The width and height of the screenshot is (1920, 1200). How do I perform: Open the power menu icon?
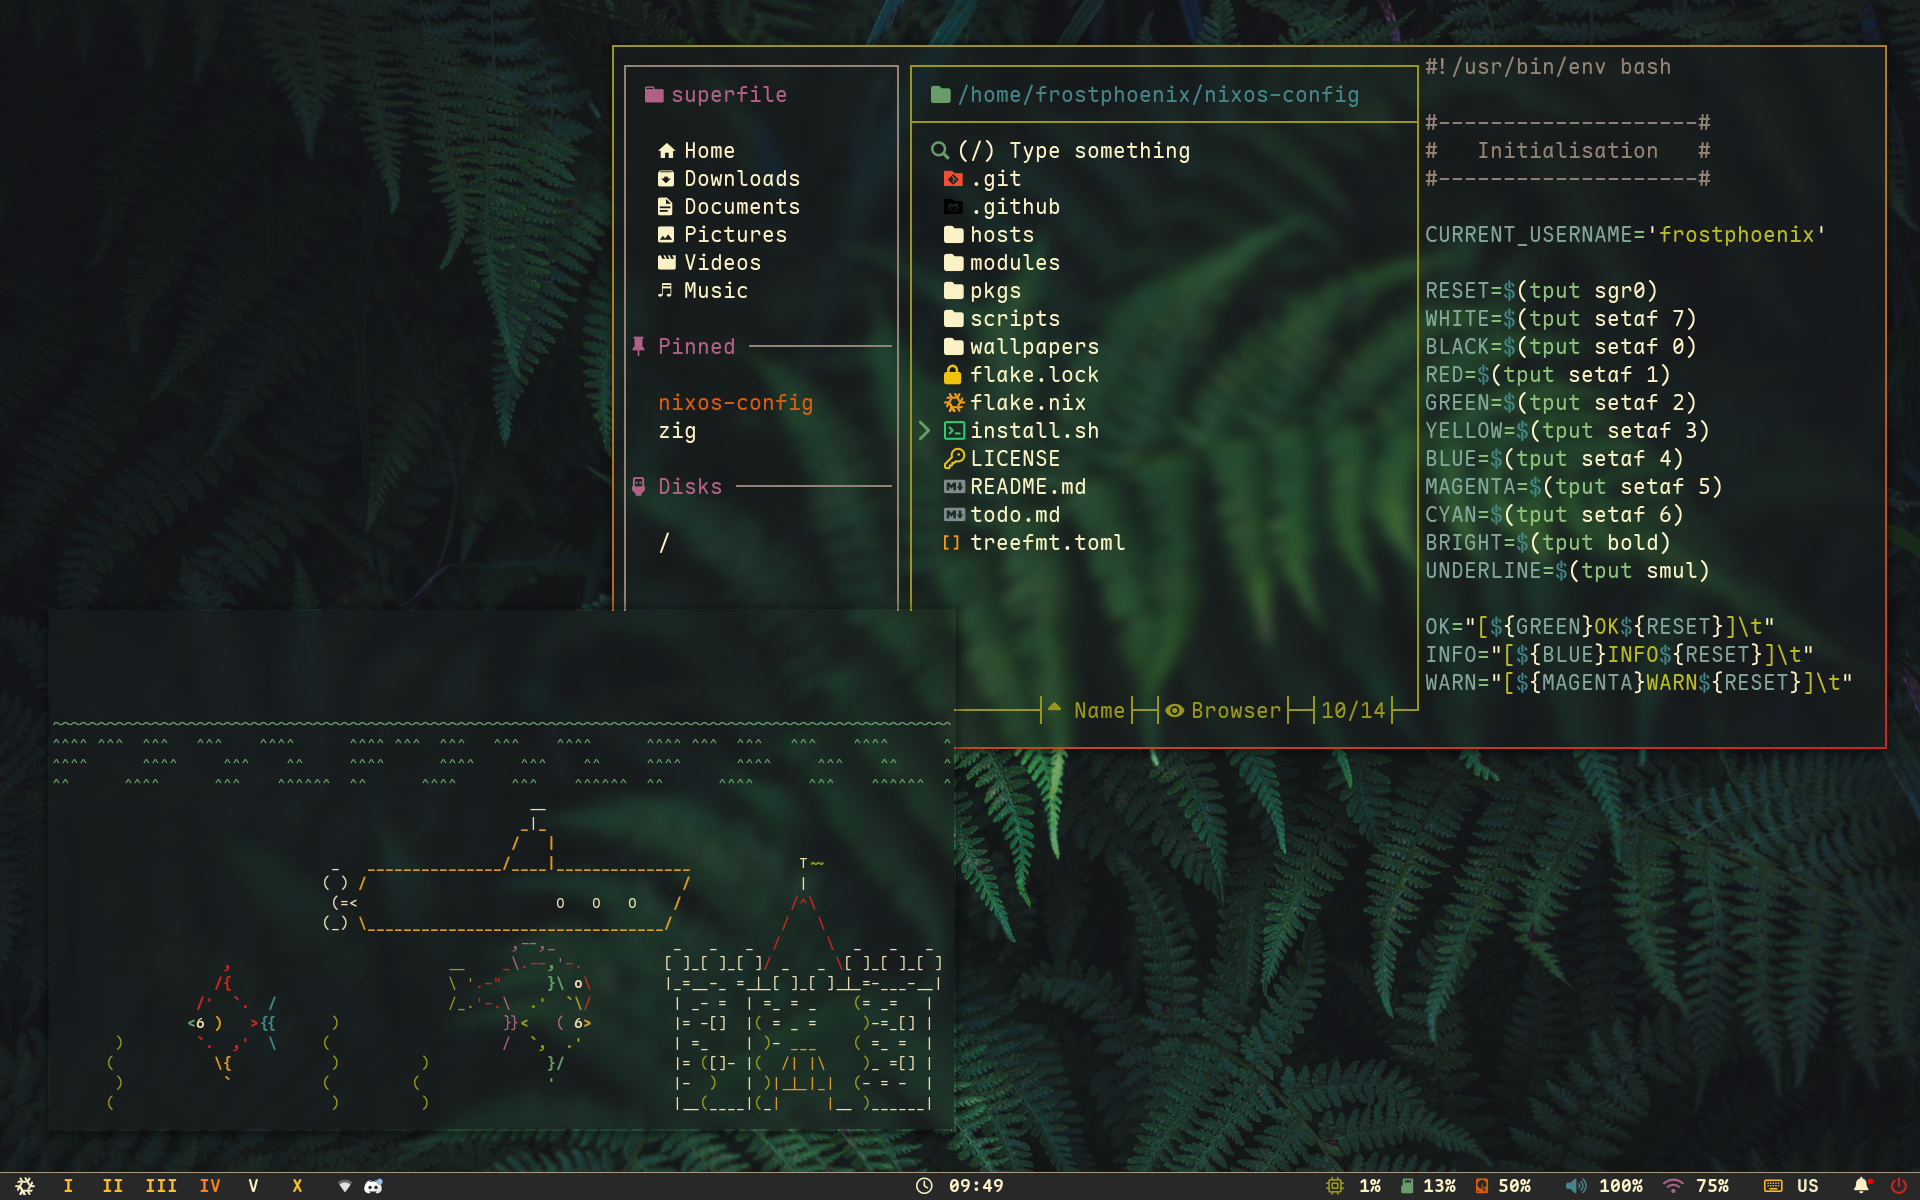click(x=1898, y=1186)
